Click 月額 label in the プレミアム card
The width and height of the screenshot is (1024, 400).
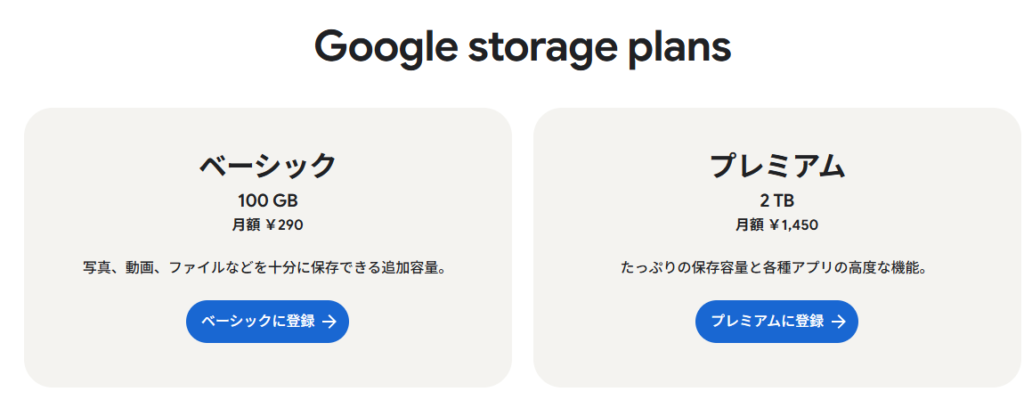click(749, 225)
